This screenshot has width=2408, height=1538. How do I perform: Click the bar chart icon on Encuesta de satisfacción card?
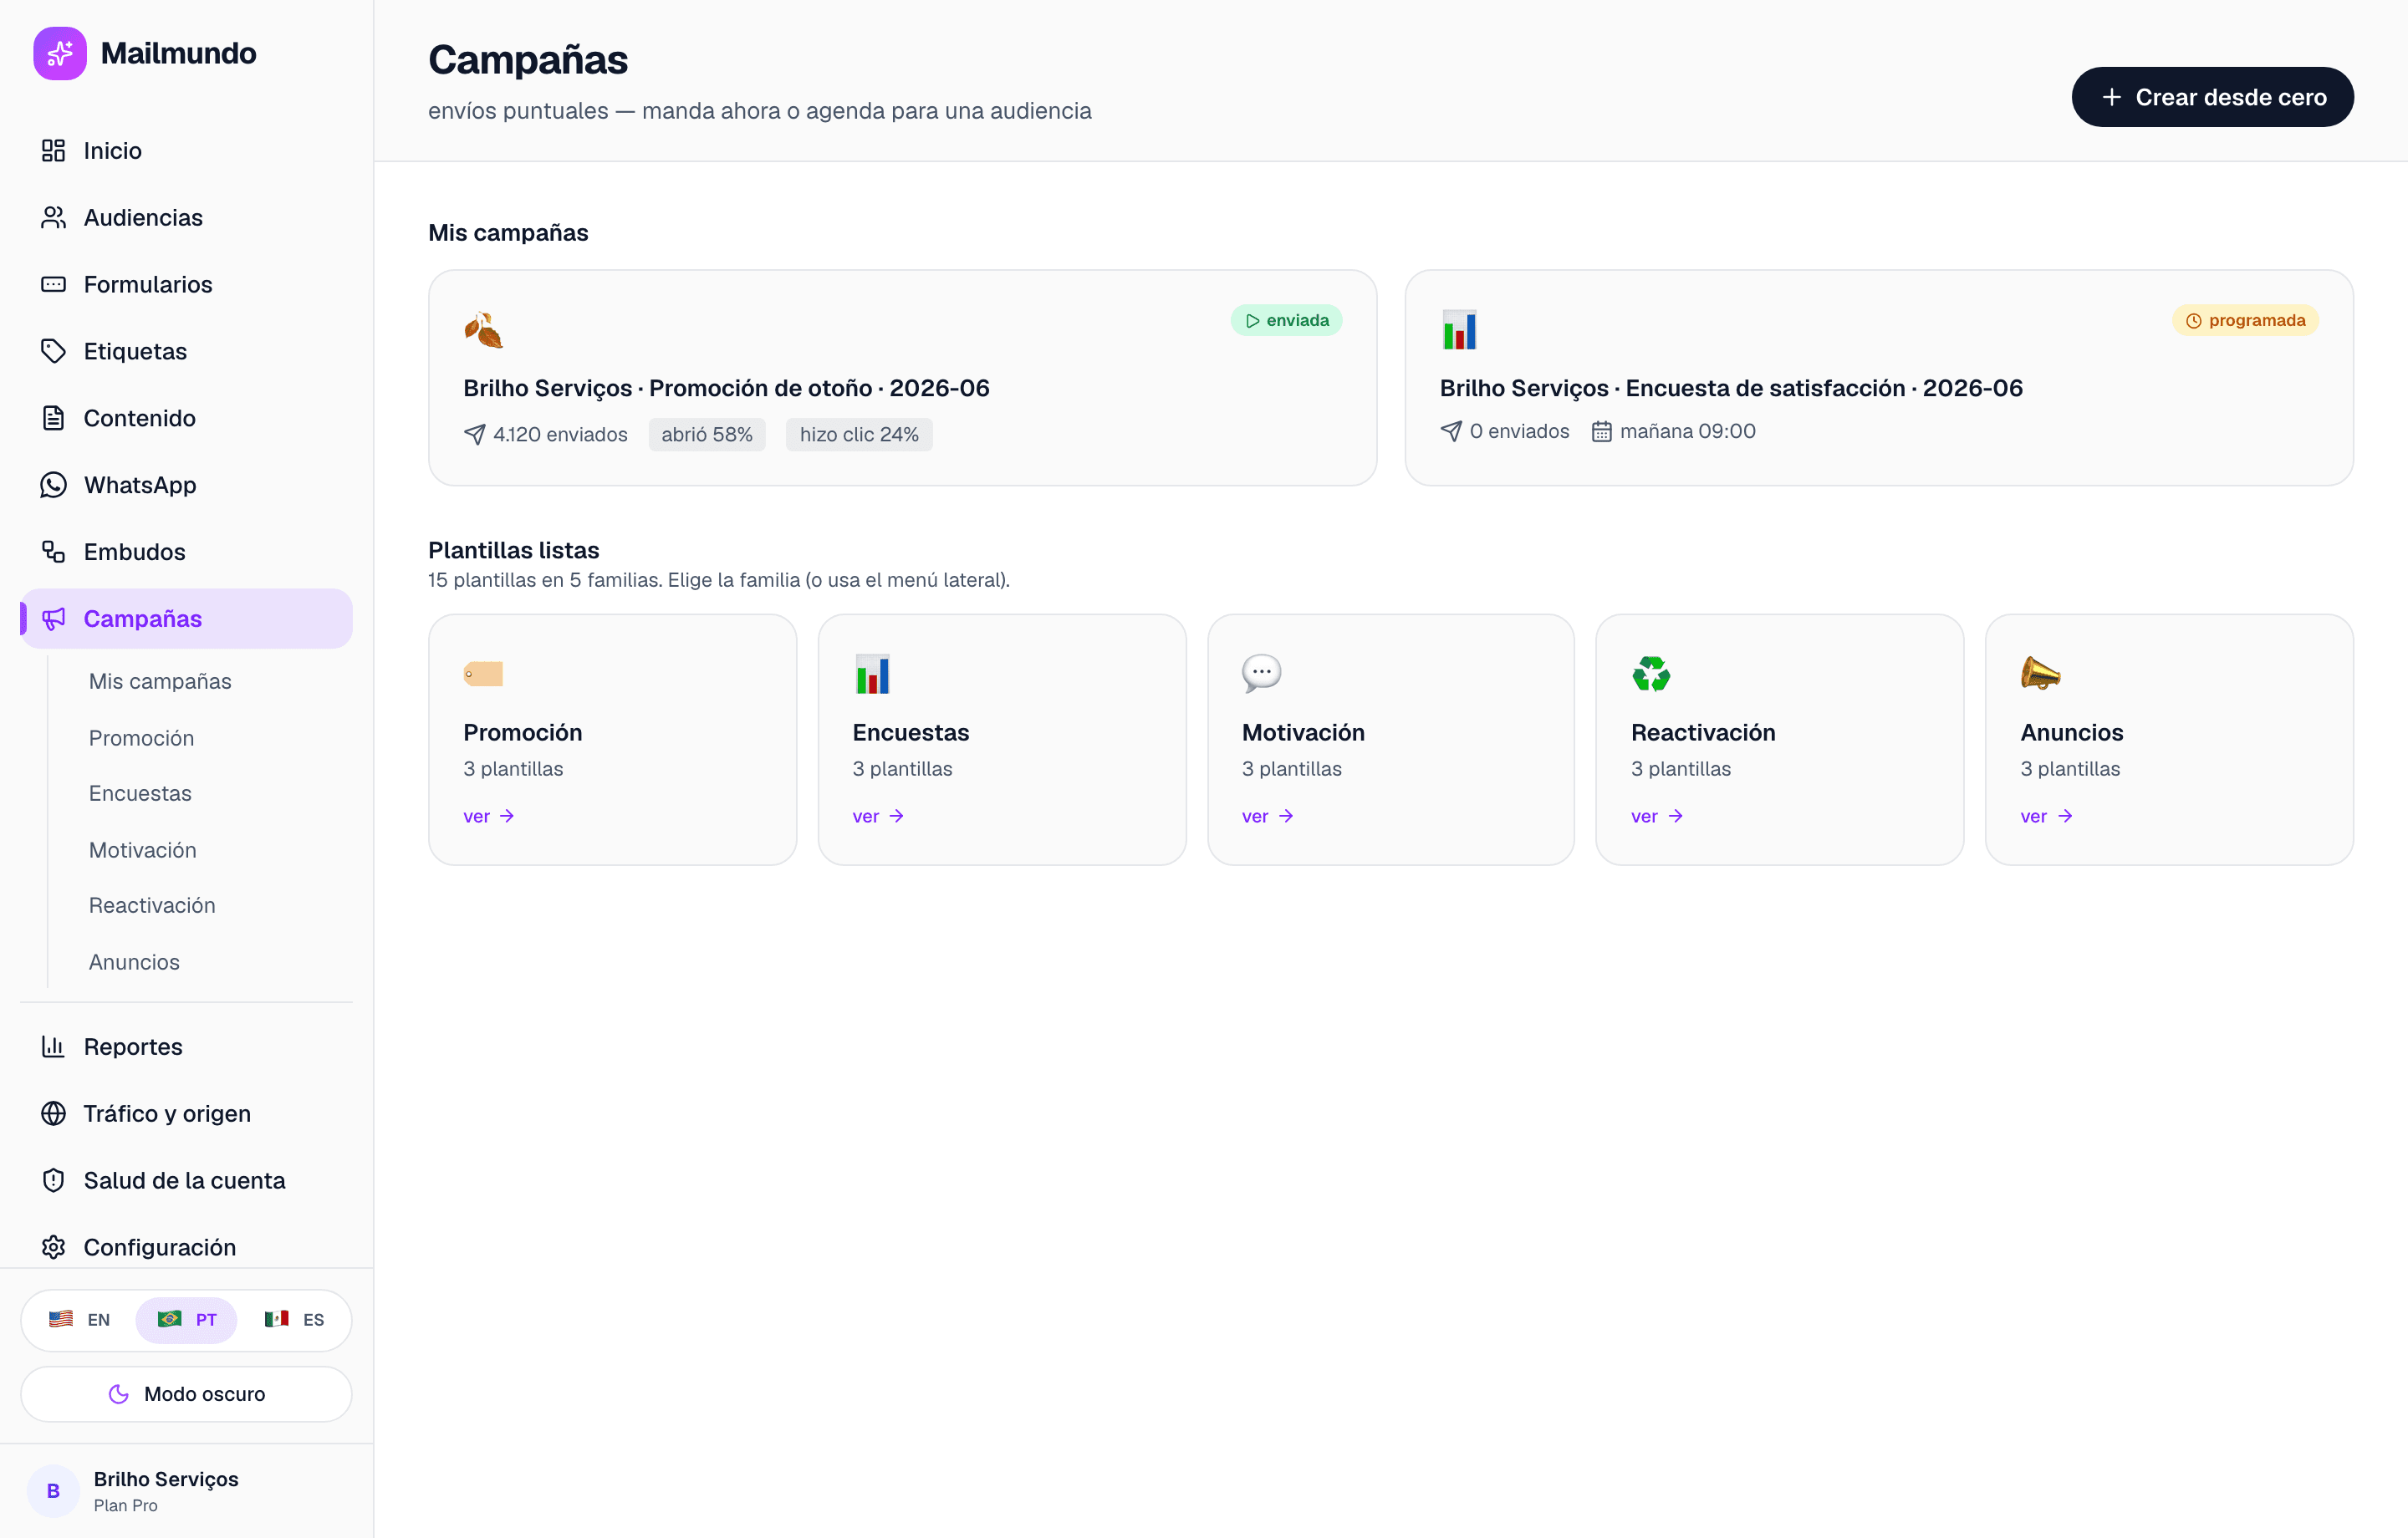[x=1459, y=330]
